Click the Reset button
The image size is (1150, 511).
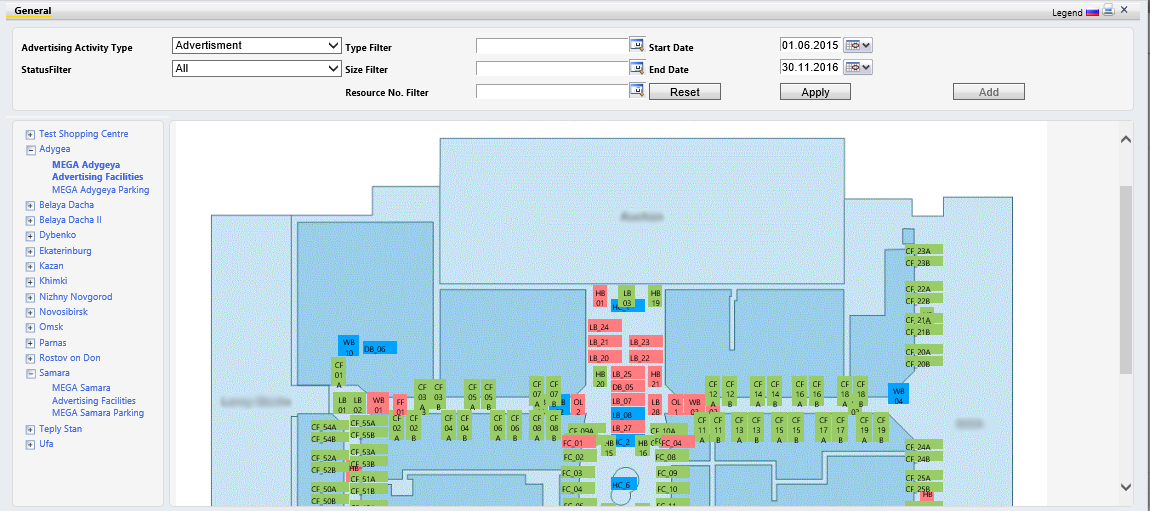click(x=684, y=92)
